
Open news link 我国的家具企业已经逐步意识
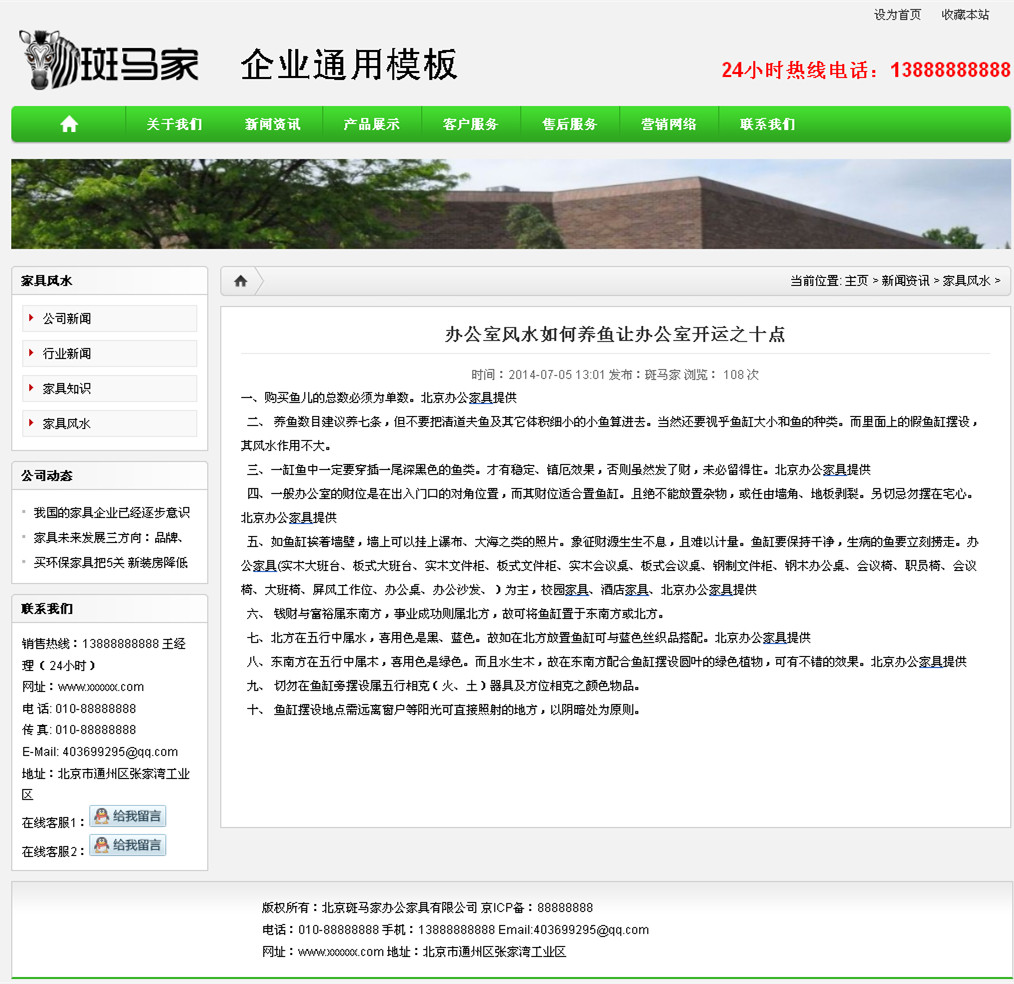(111, 513)
